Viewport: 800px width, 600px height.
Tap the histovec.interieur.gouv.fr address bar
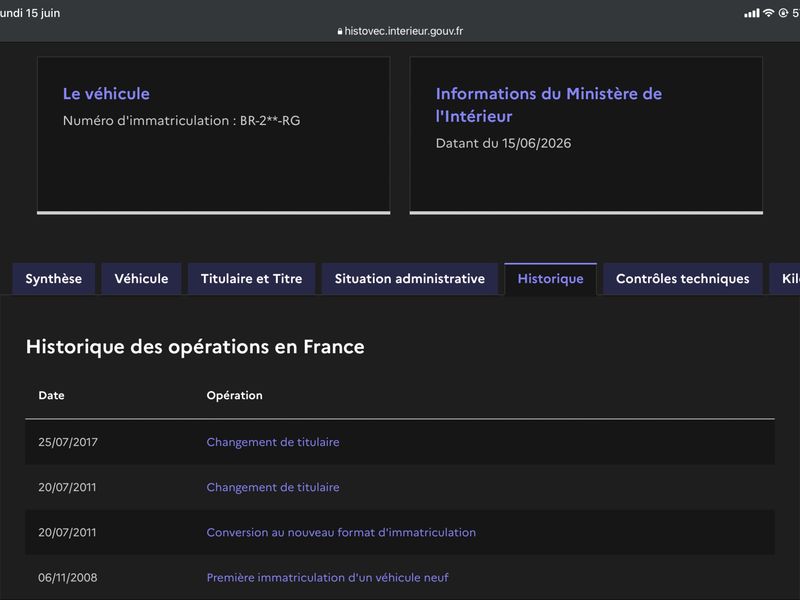click(x=400, y=31)
